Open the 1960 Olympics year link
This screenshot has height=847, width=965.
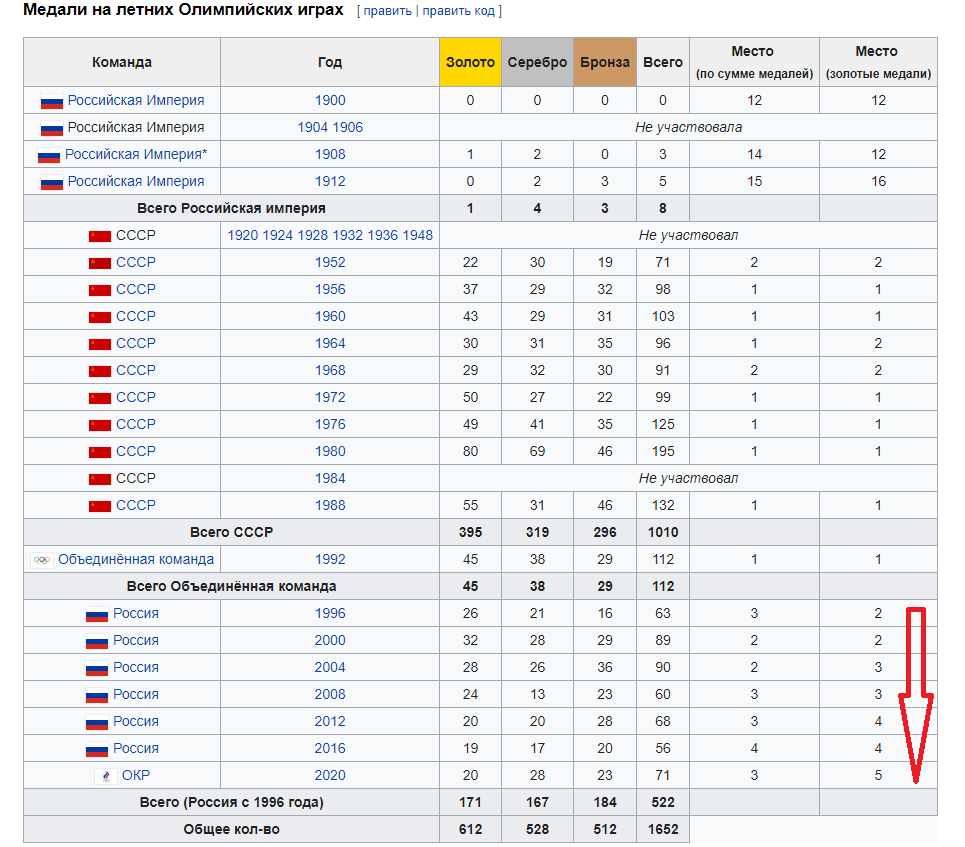pyautogui.click(x=330, y=316)
